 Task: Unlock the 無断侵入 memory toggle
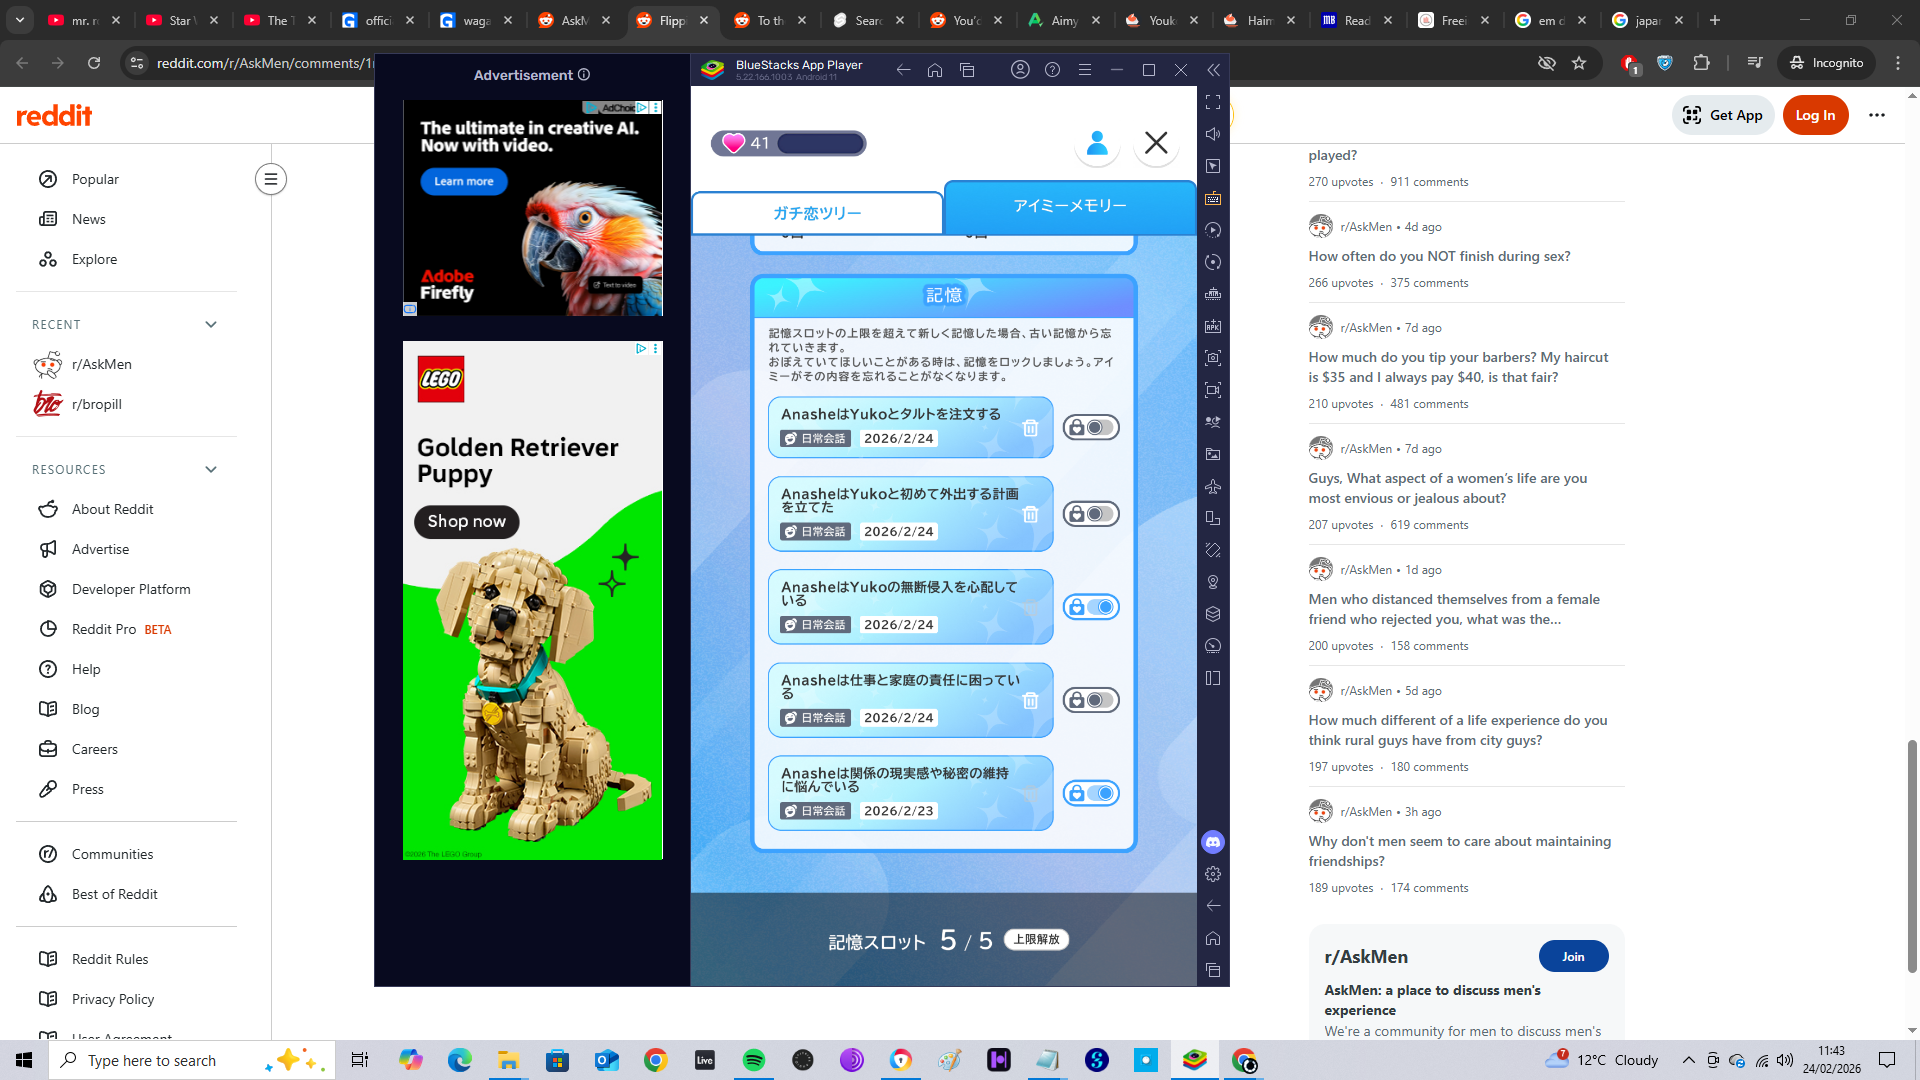[1090, 607]
